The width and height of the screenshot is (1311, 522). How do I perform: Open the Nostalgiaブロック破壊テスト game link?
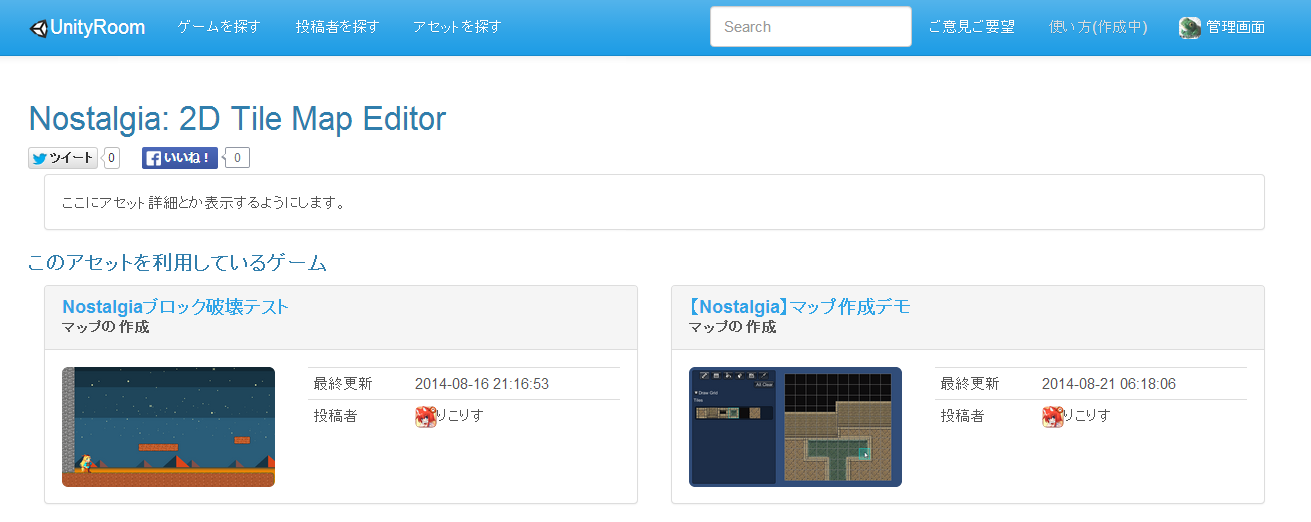176,307
